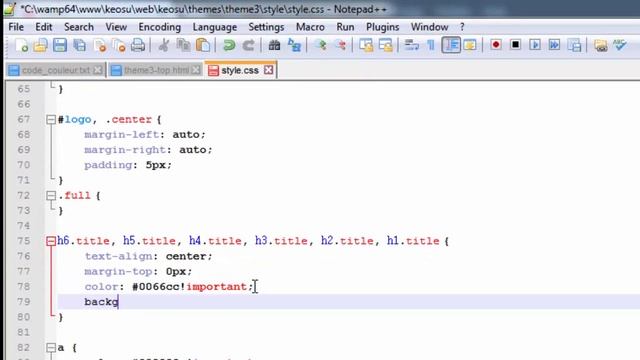Click the macro Playback icon
The image size is (640, 360).
tap(535, 45)
